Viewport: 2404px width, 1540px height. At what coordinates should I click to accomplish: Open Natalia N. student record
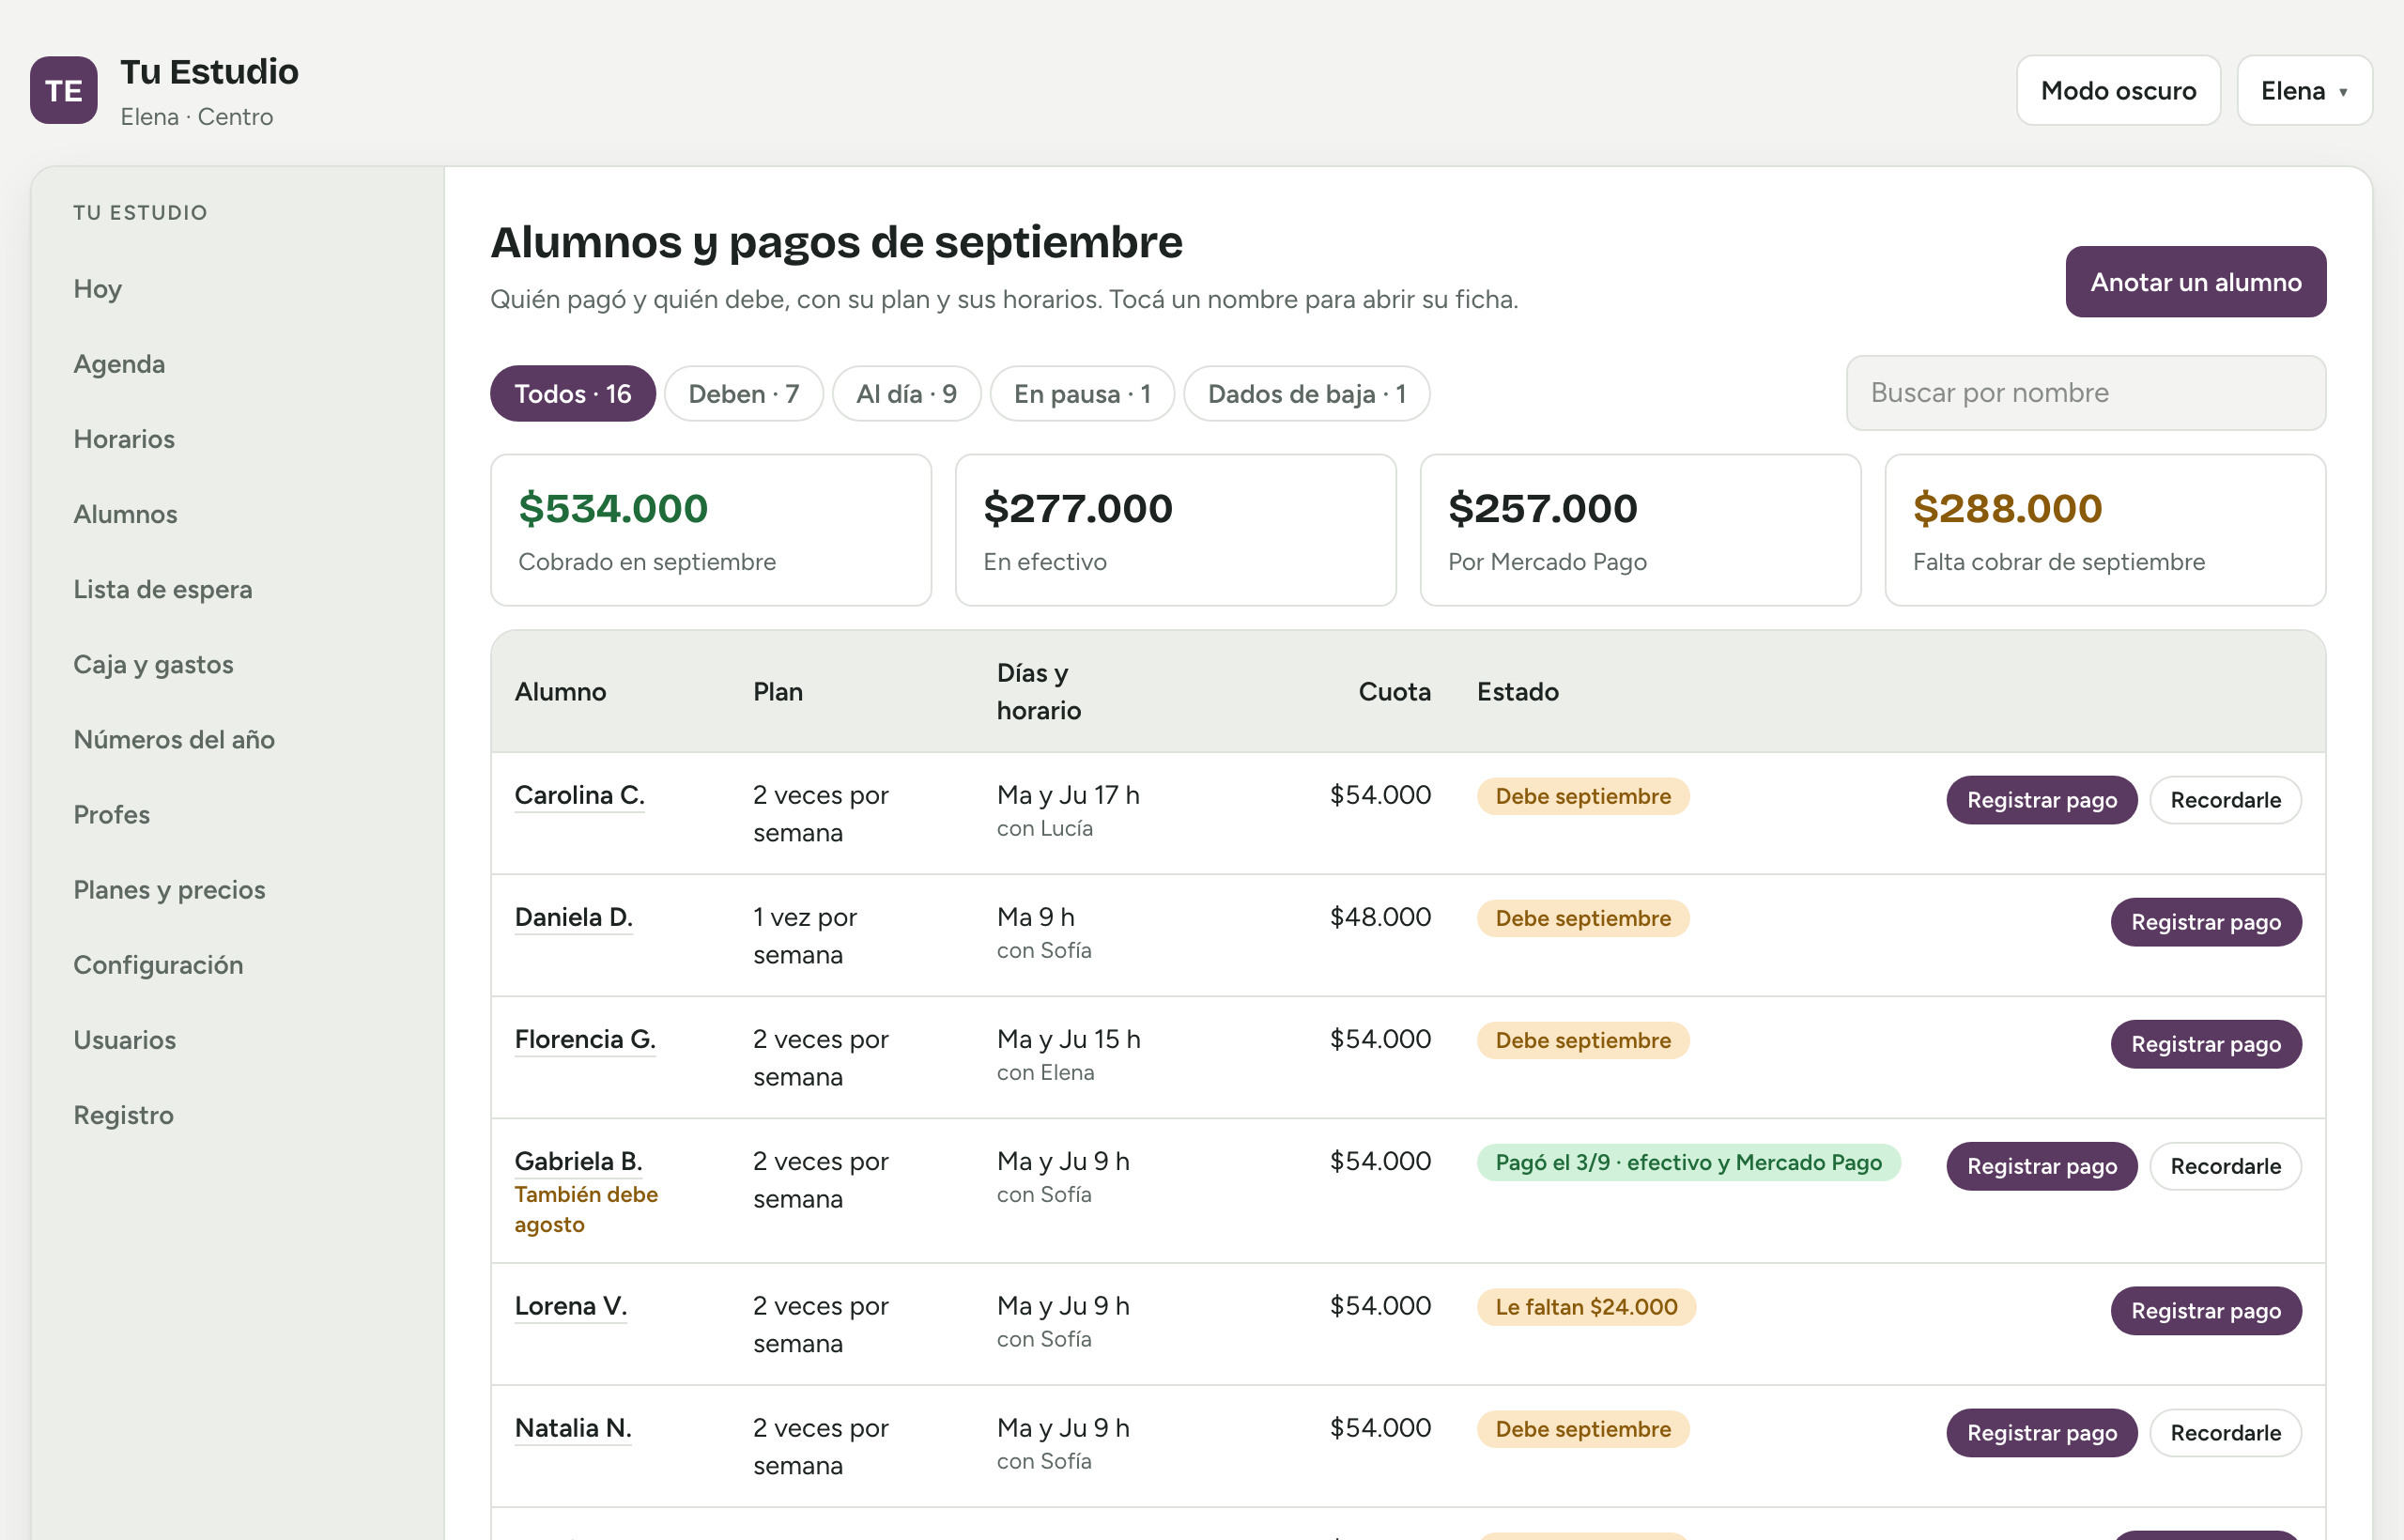point(573,1428)
